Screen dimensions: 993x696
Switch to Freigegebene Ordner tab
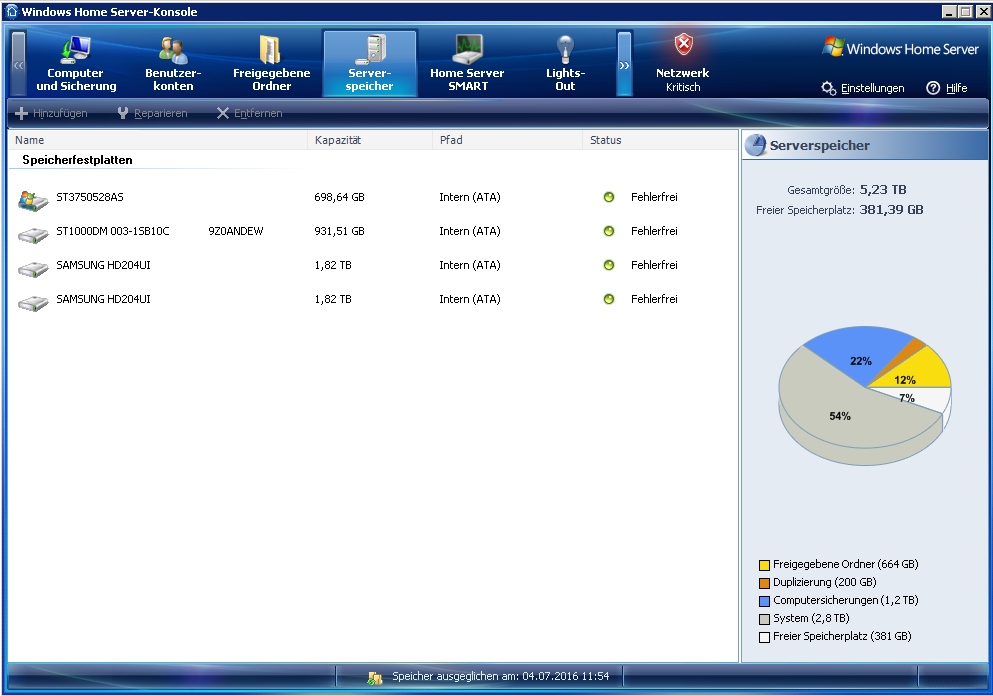point(271,63)
